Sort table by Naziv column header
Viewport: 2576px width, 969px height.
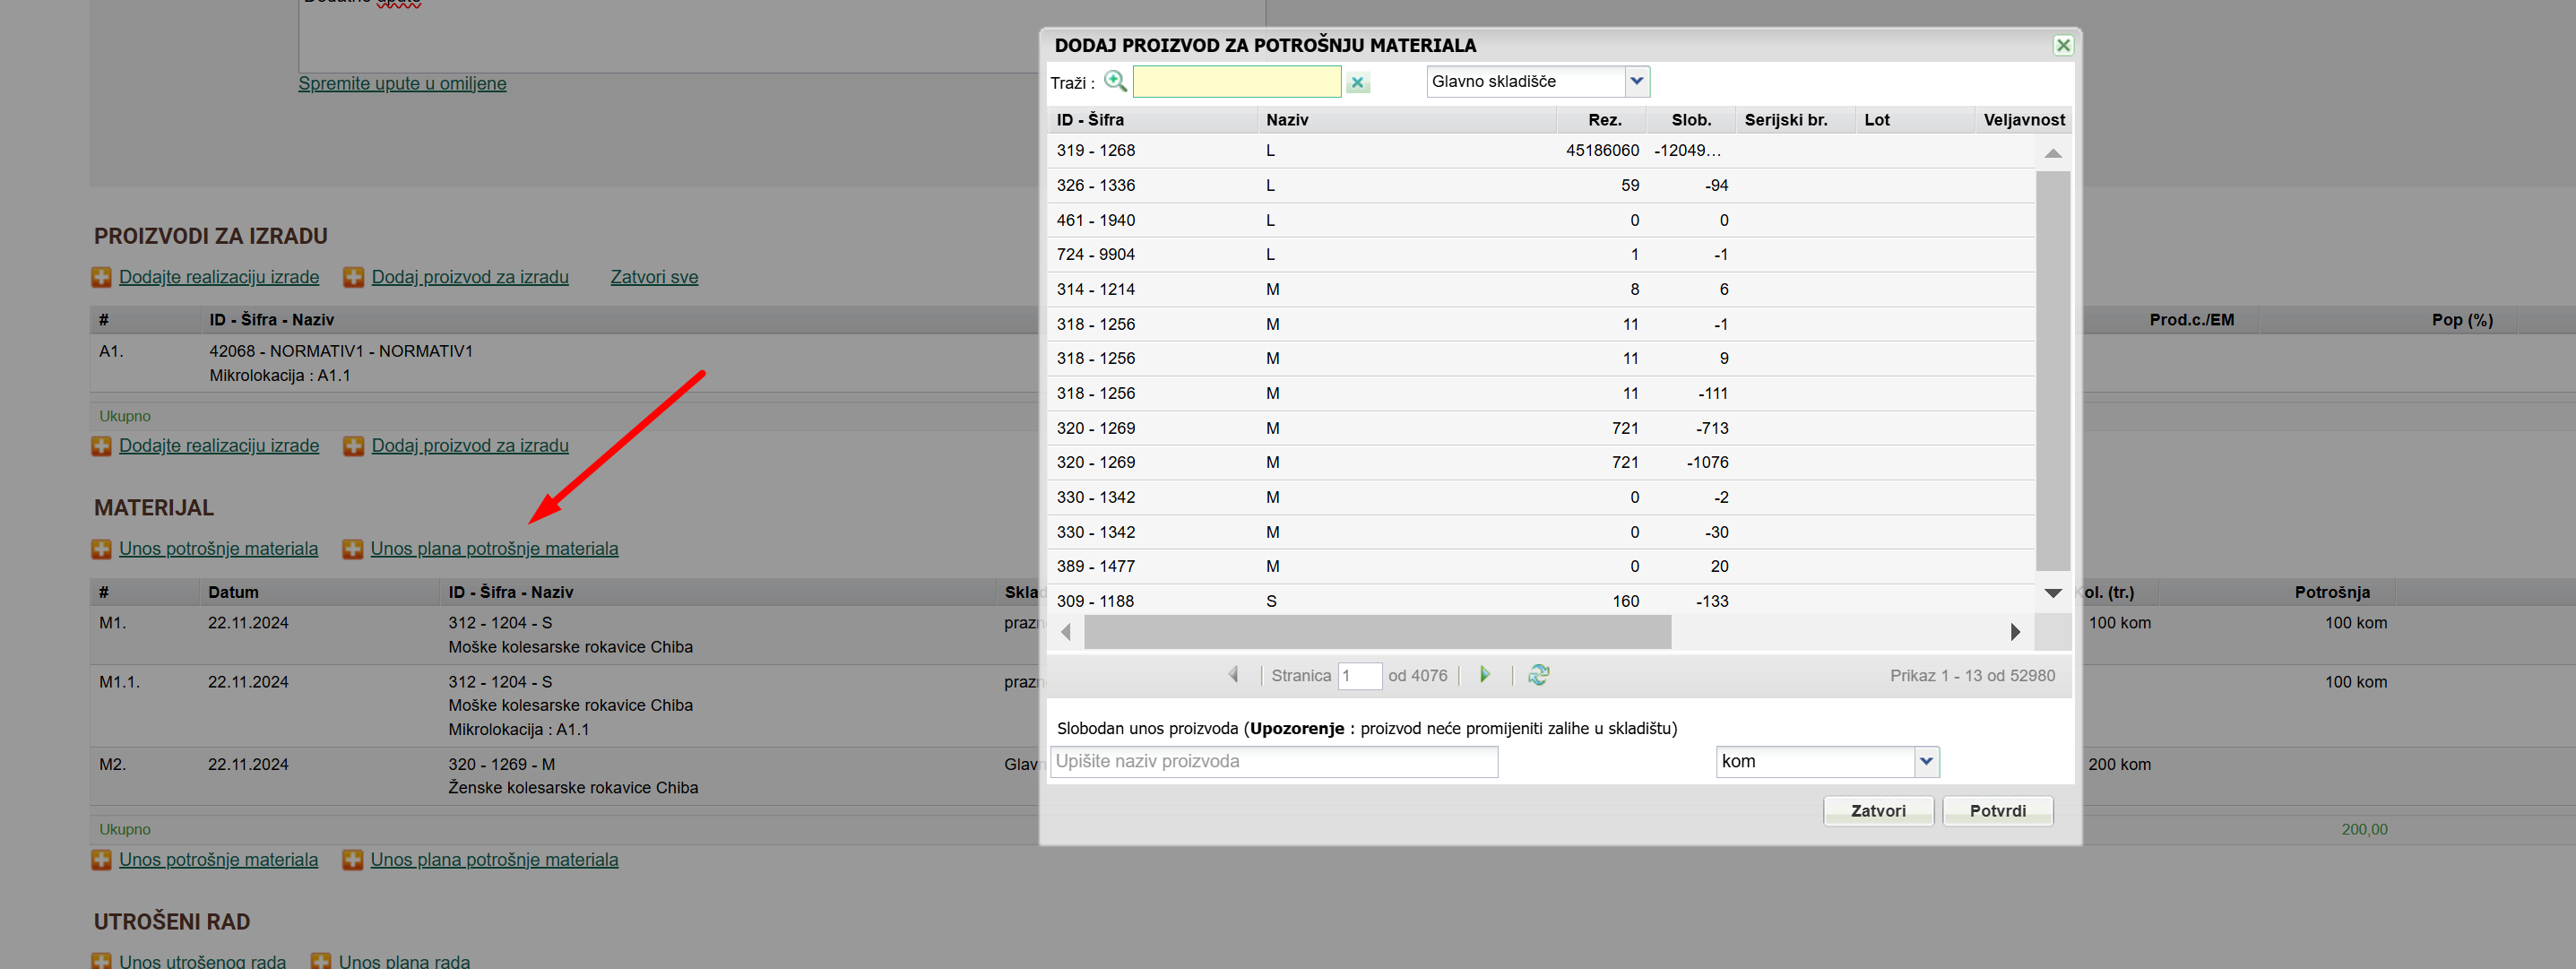(x=1287, y=120)
